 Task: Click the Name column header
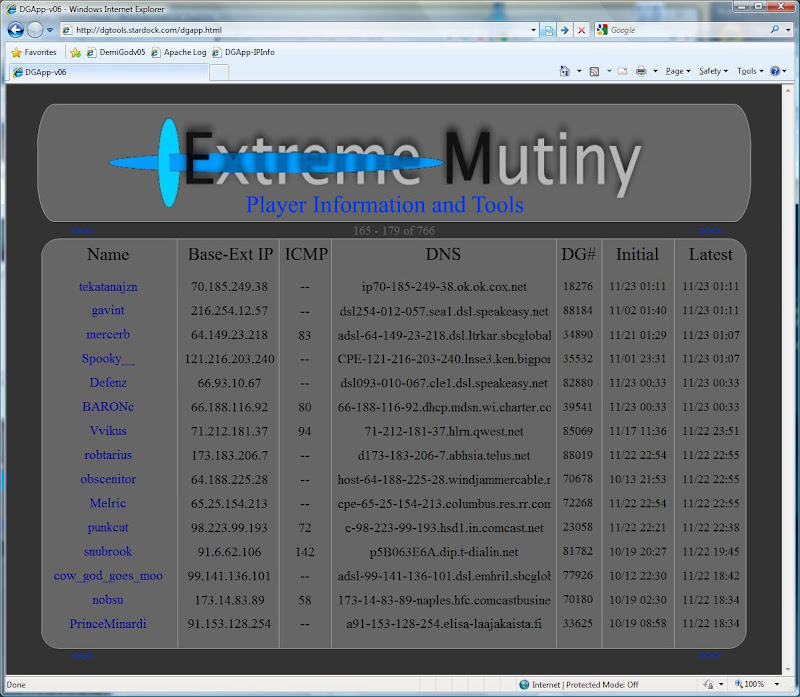click(108, 254)
